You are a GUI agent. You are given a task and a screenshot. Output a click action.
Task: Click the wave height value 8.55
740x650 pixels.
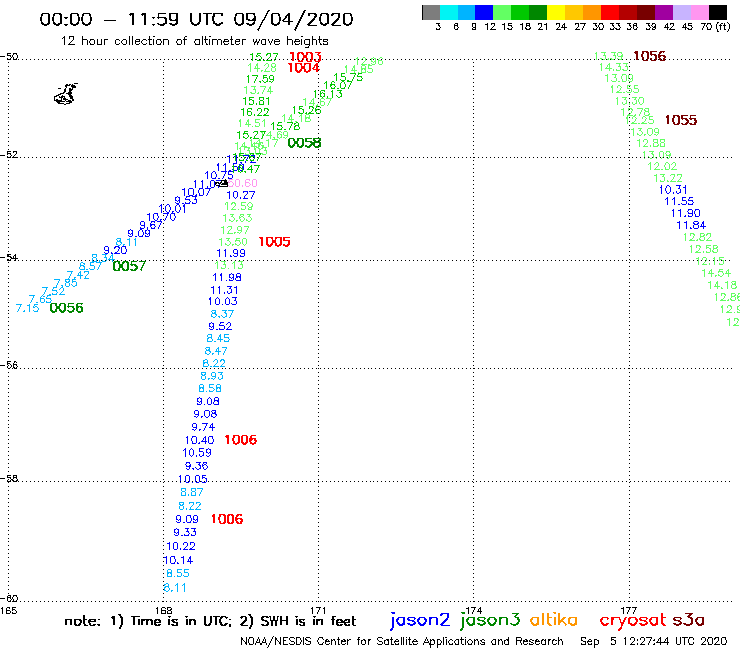(177, 574)
